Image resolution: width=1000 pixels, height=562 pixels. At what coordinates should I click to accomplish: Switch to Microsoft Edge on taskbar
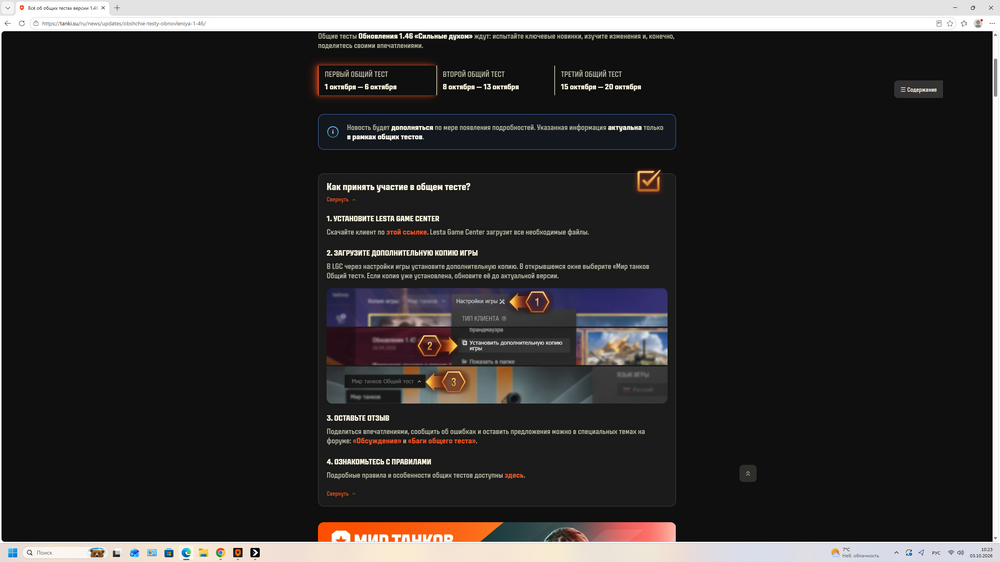(x=186, y=553)
